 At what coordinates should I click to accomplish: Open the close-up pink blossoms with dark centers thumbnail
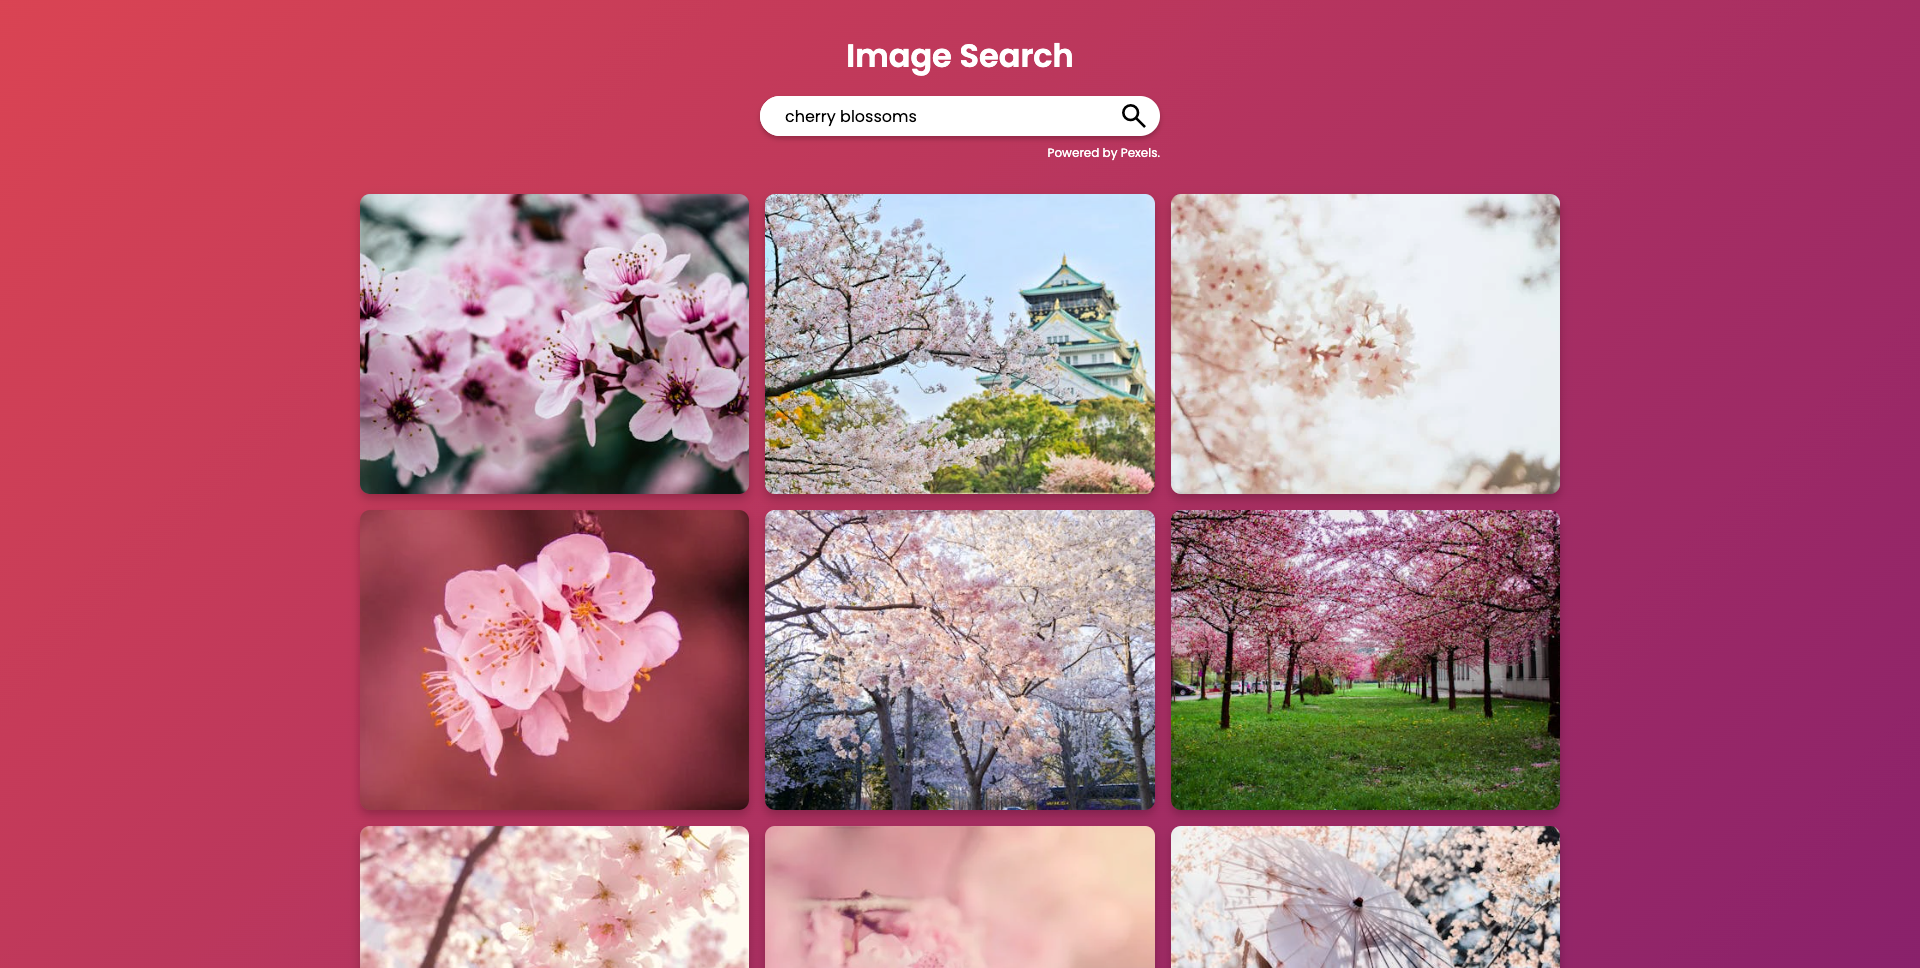point(554,344)
